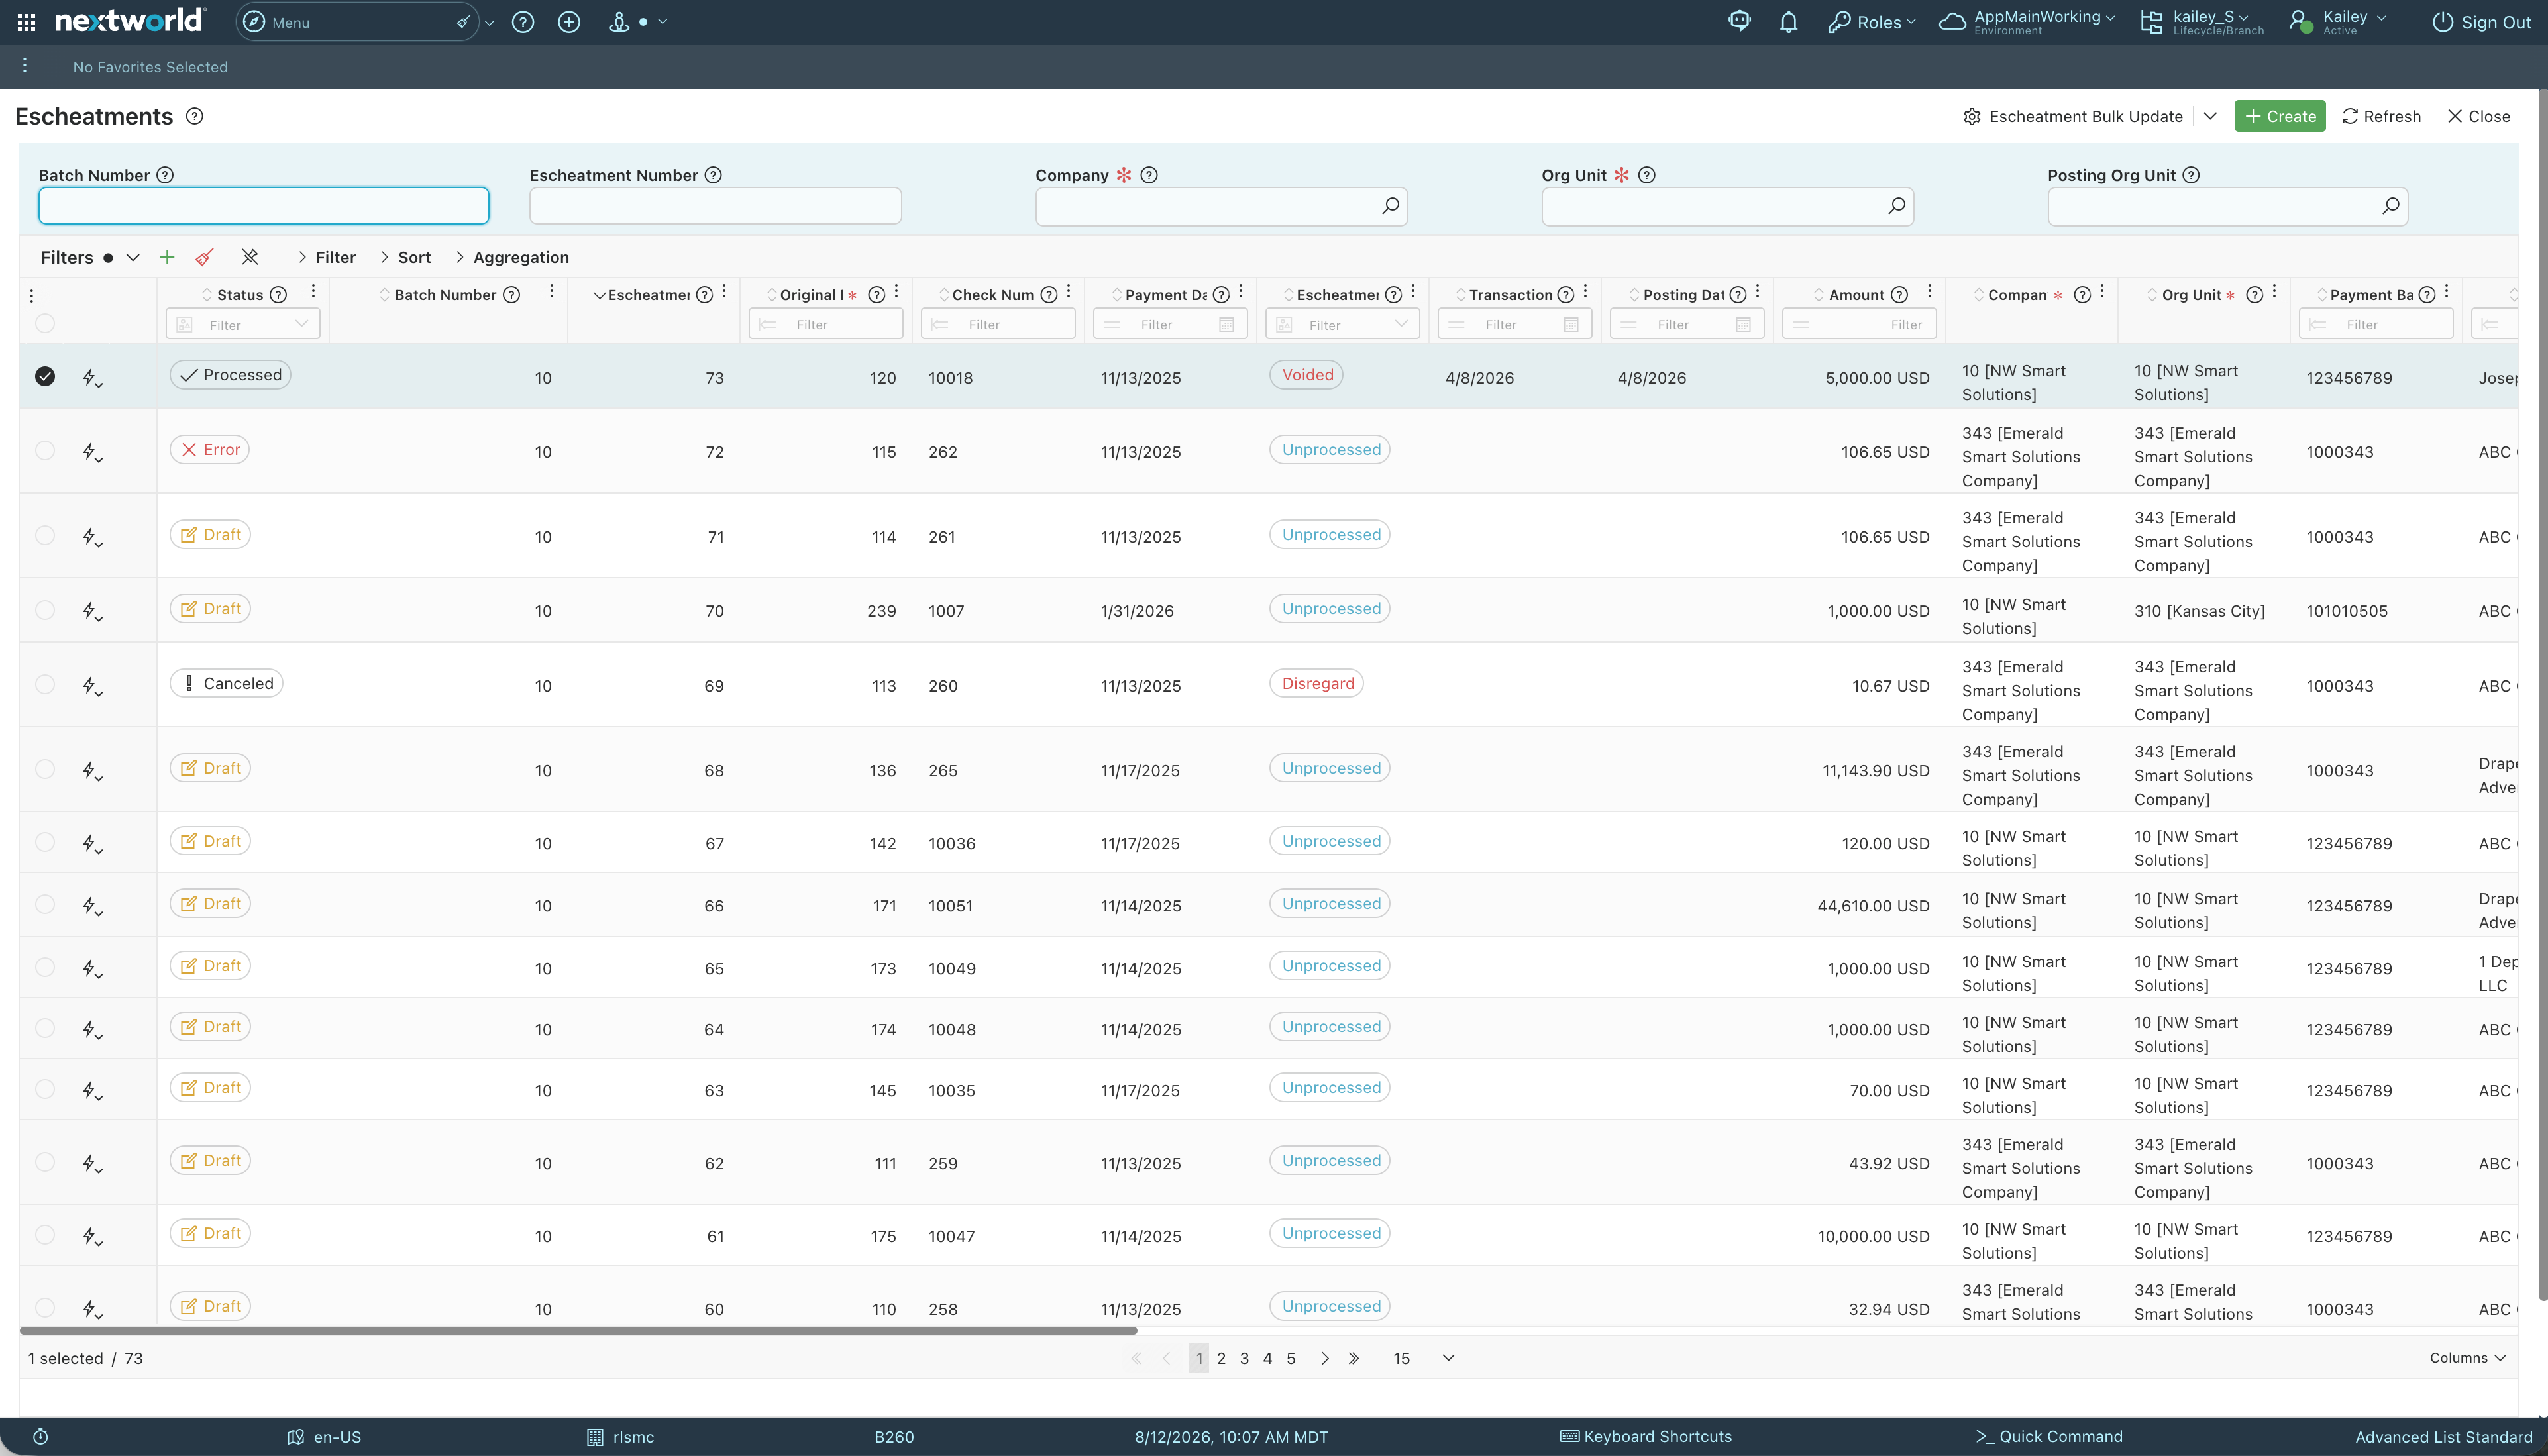Expand the Aggregation section
Viewport: 2548px width, 1456px height.
(511, 257)
